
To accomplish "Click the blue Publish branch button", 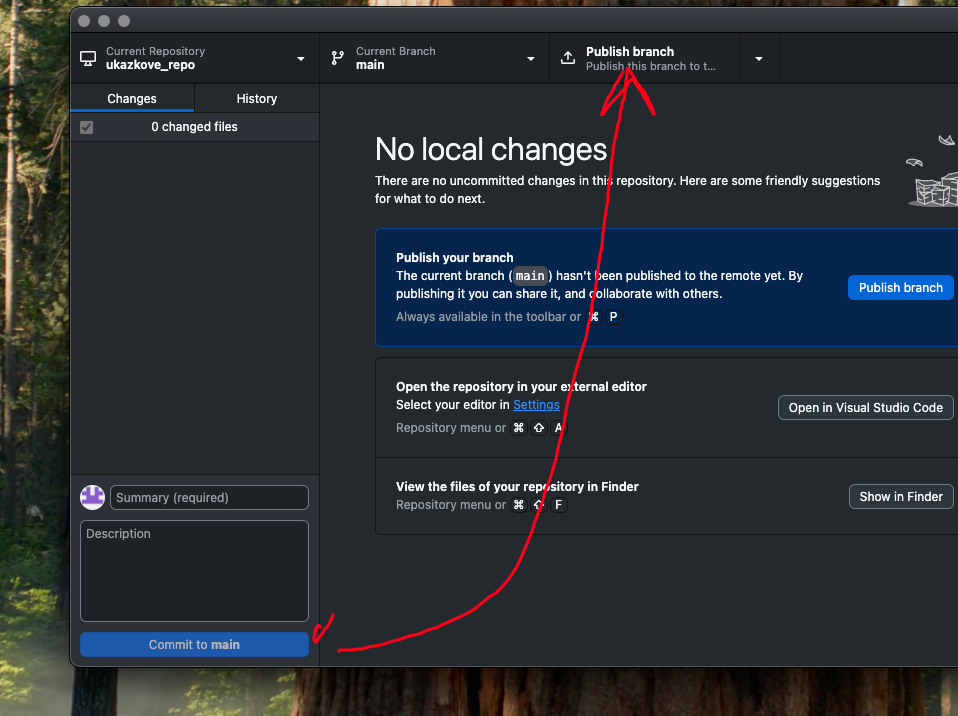I will point(900,287).
